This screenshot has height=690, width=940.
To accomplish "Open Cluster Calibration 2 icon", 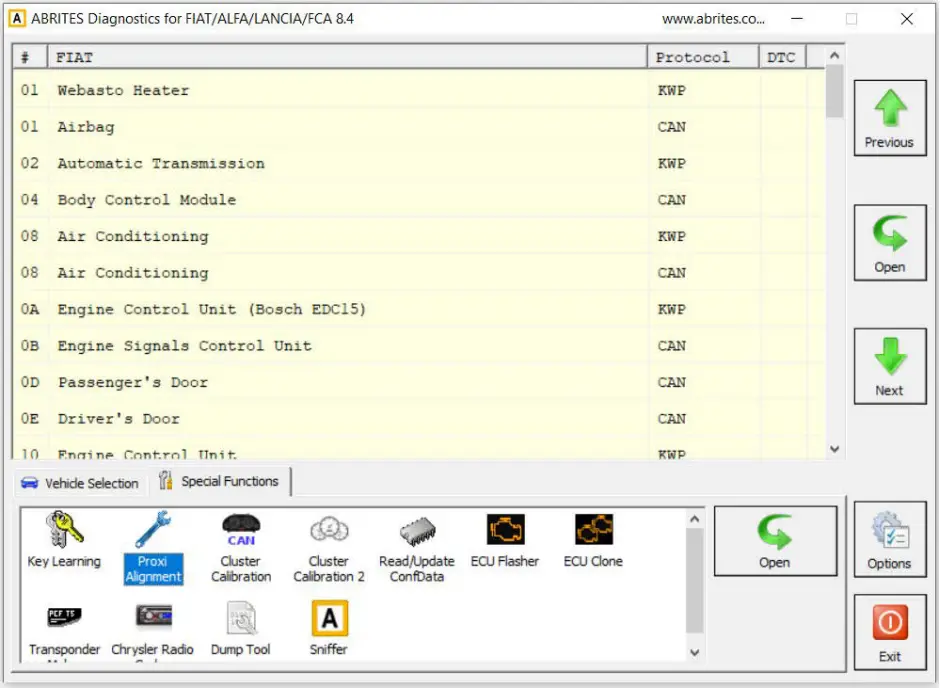I will [x=329, y=530].
